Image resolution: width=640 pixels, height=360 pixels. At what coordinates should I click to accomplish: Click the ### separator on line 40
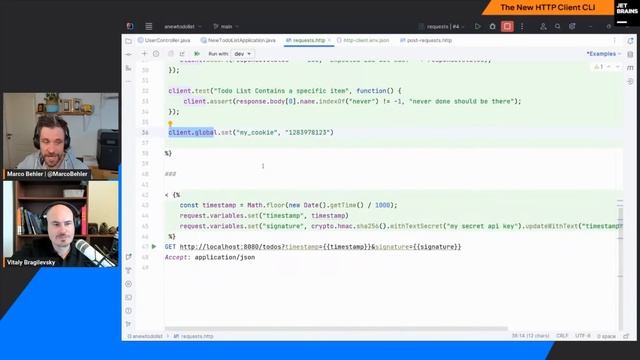pos(170,174)
